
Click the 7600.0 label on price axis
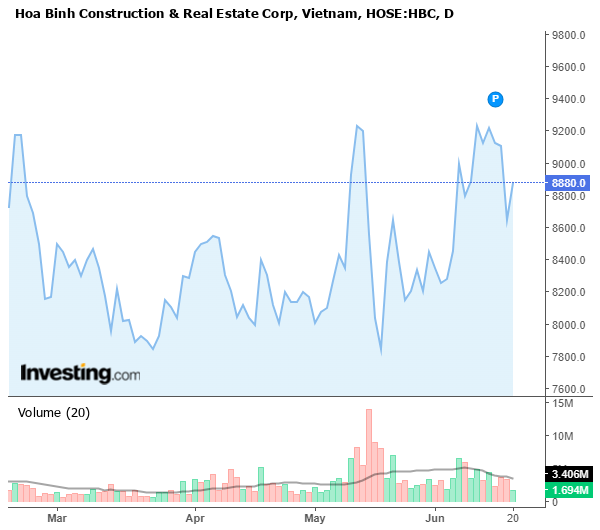pos(567,389)
